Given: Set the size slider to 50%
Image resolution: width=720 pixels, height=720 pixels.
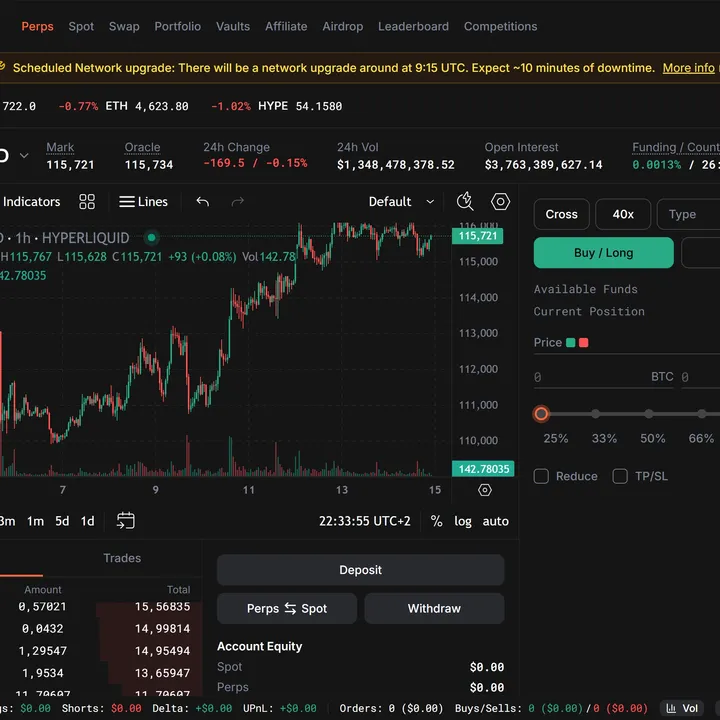Looking at the screenshot, I should [649, 414].
